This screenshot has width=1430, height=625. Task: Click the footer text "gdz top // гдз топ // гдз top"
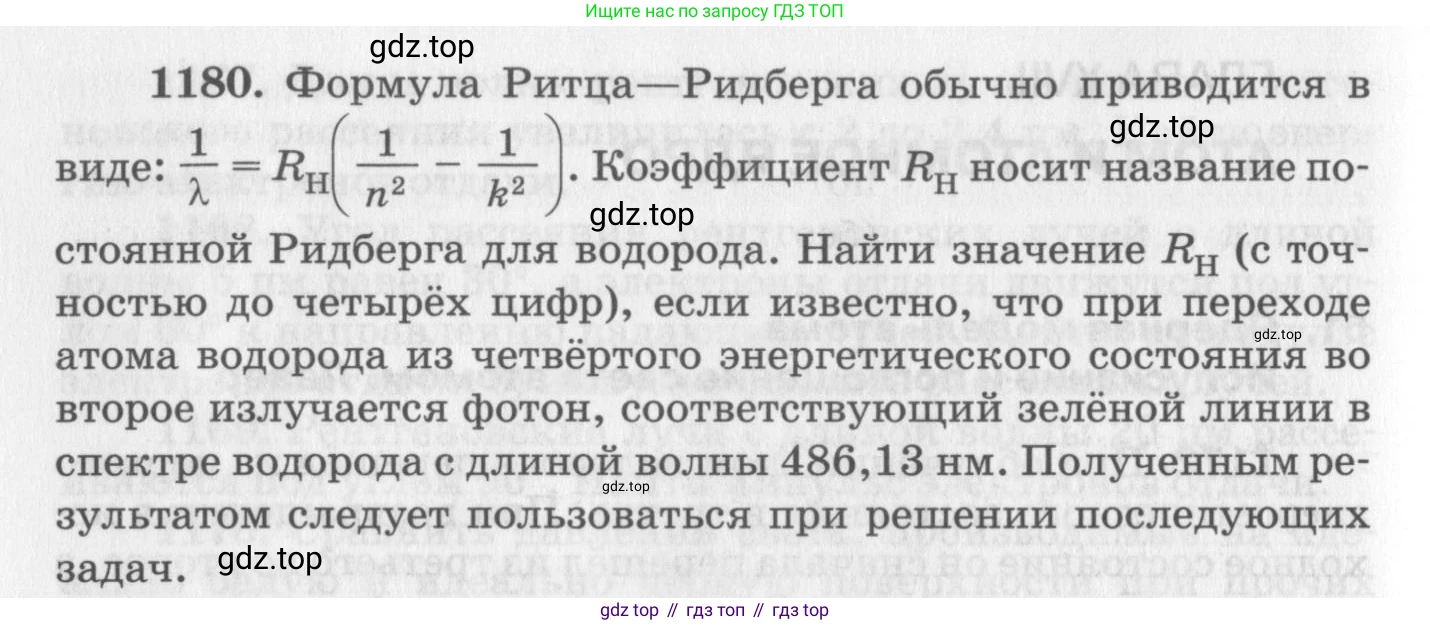(x=714, y=610)
